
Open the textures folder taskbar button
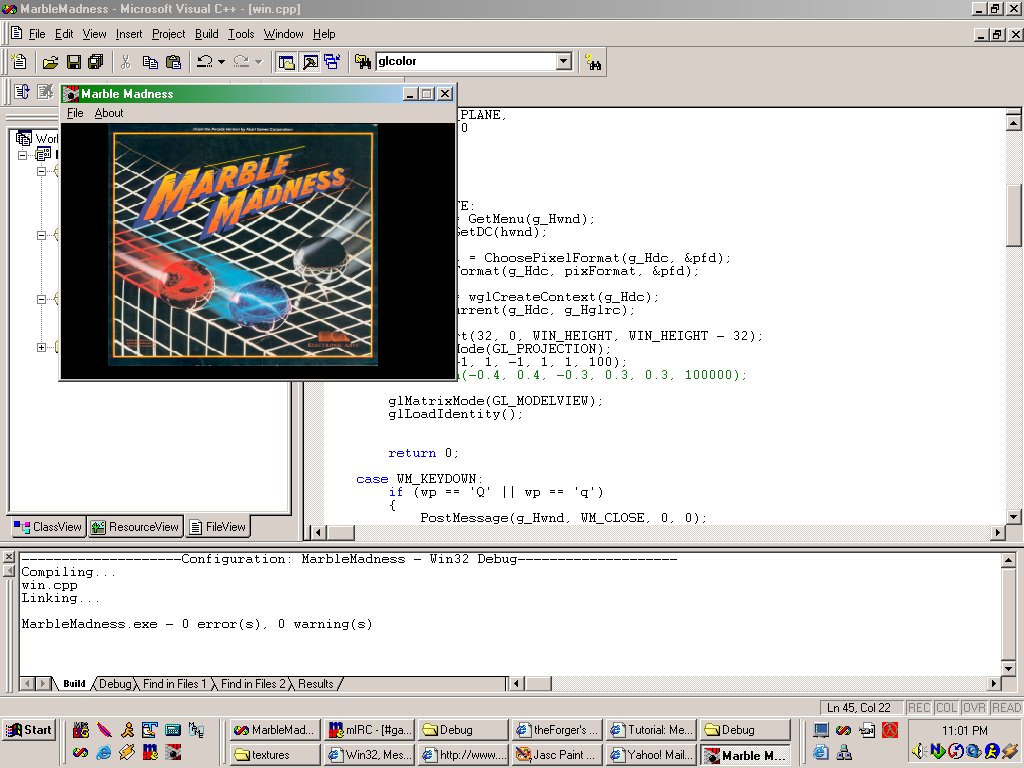274,755
